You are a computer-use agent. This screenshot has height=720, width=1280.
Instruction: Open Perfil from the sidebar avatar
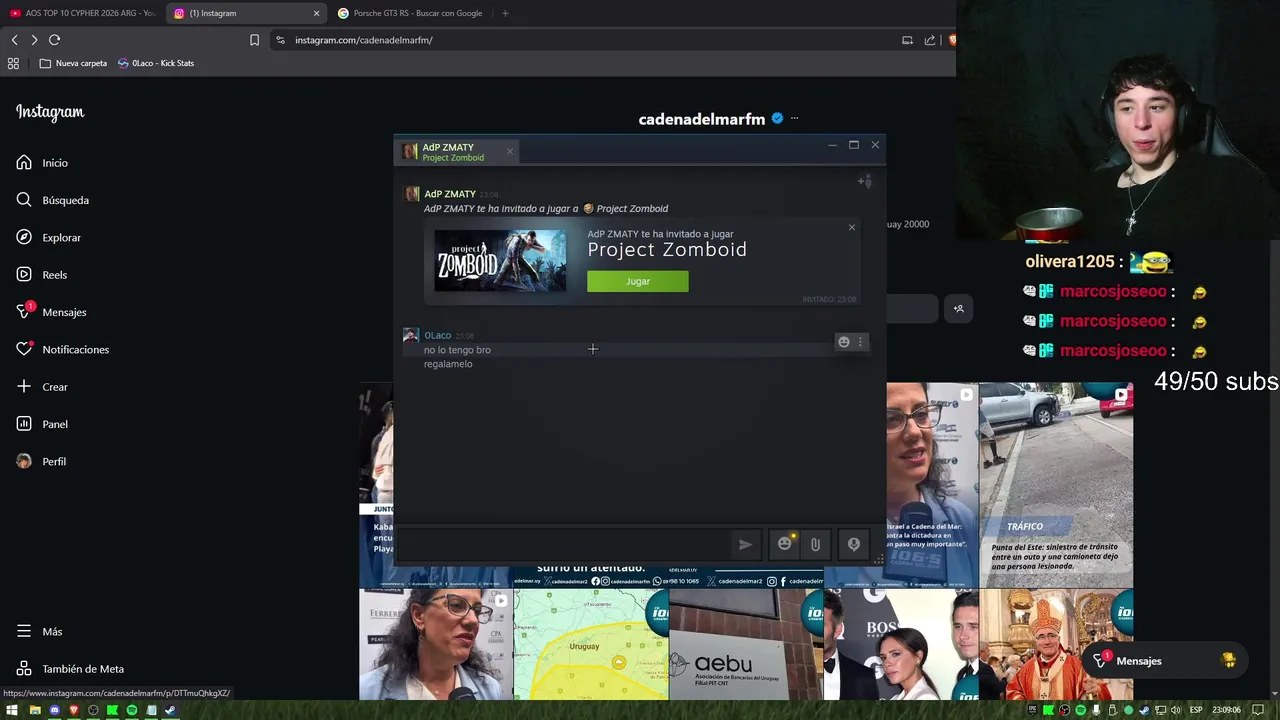41,461
